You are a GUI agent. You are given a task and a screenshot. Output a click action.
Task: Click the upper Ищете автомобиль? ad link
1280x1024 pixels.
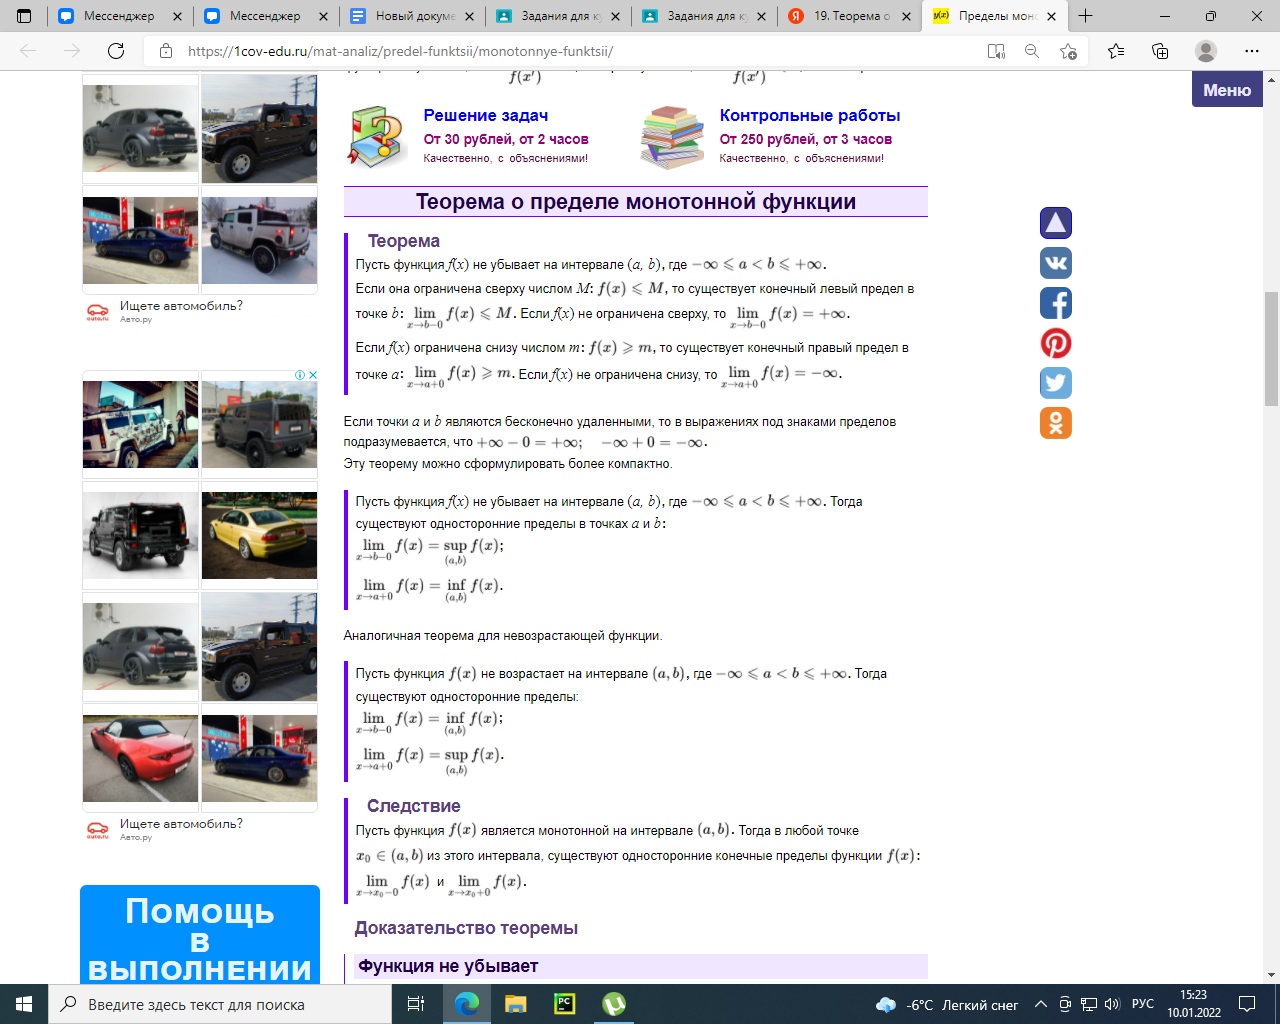point(181,306)
